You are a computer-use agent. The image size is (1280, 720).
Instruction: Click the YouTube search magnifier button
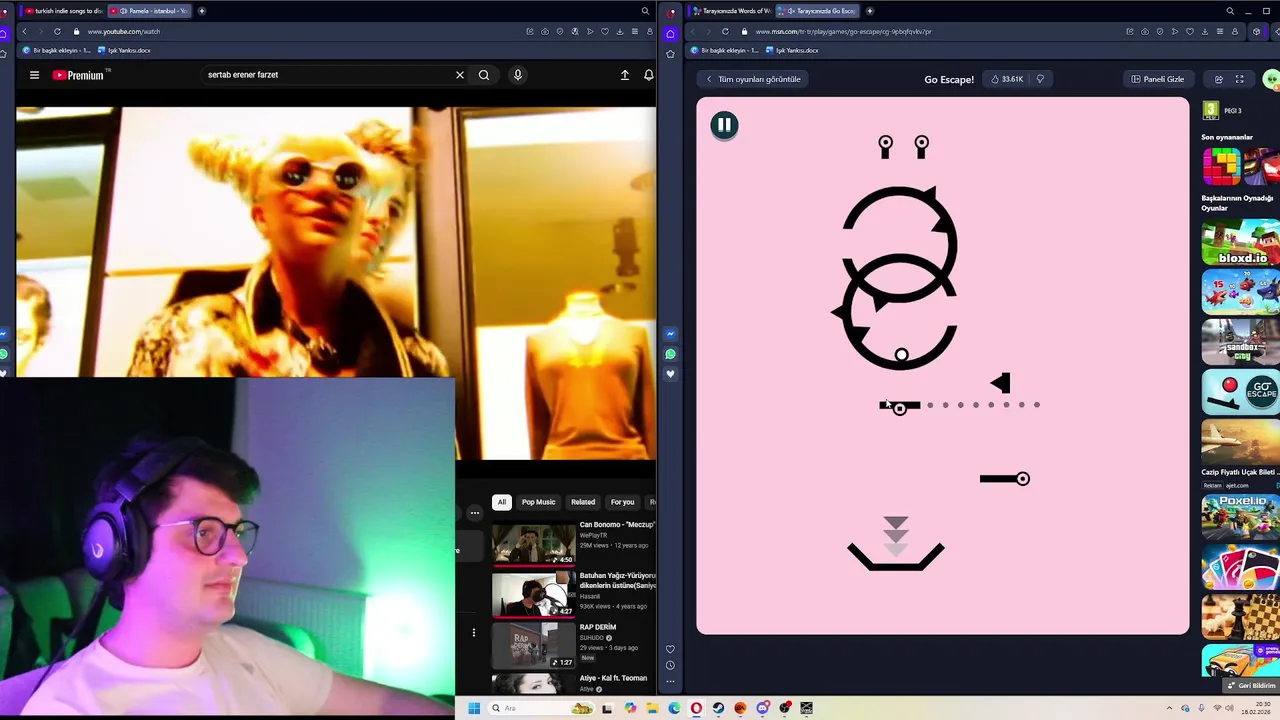484,75
